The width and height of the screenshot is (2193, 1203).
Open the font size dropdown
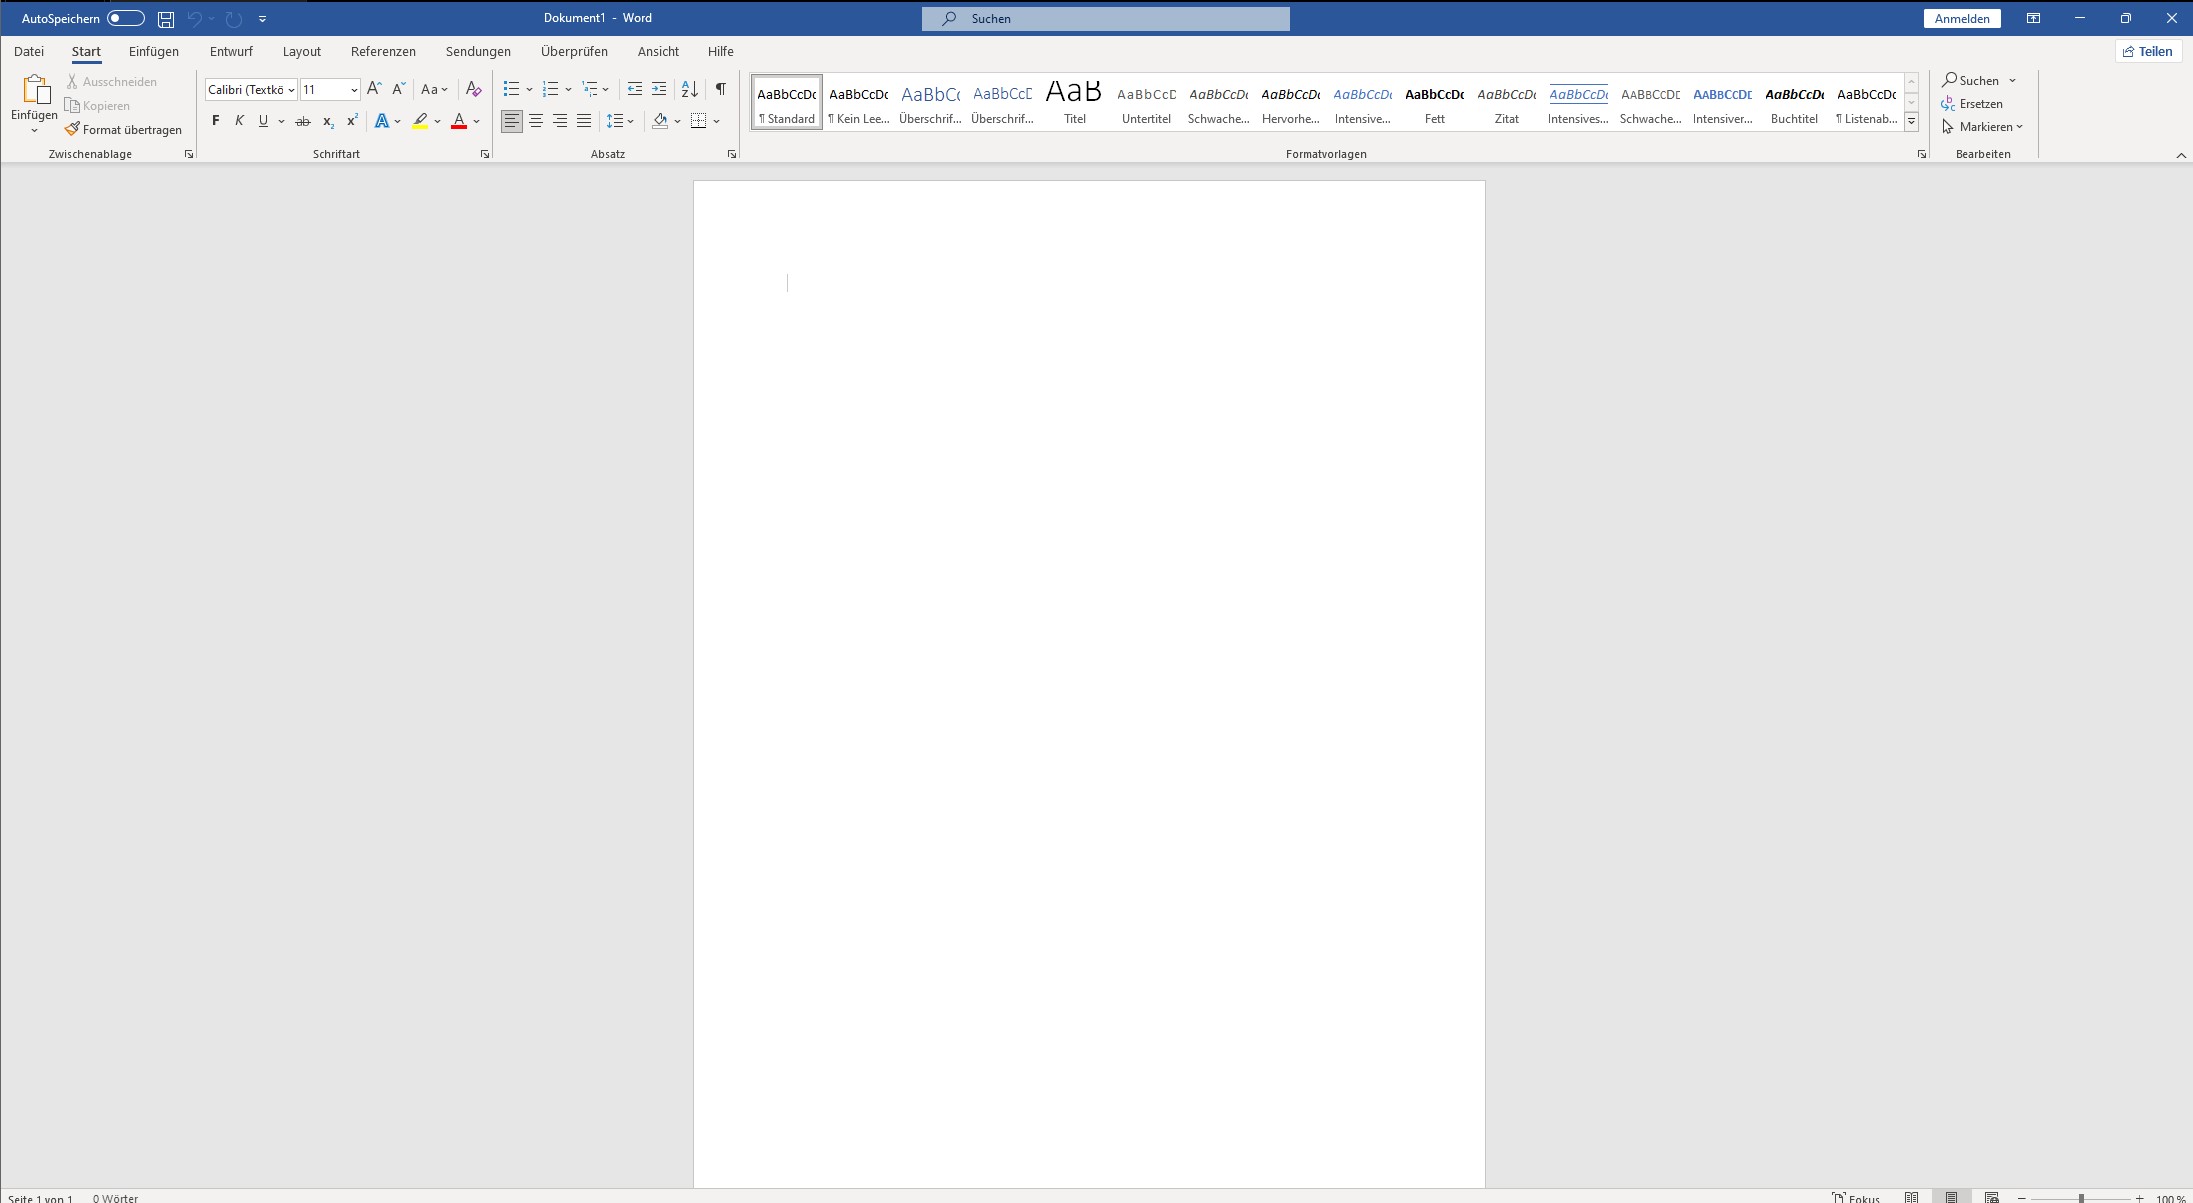point(353,90)
